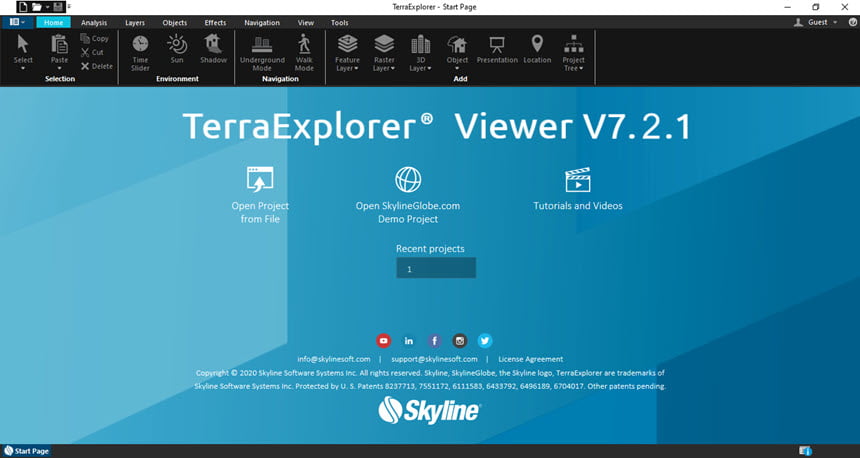Open the Time Slider

coord(140,53)
